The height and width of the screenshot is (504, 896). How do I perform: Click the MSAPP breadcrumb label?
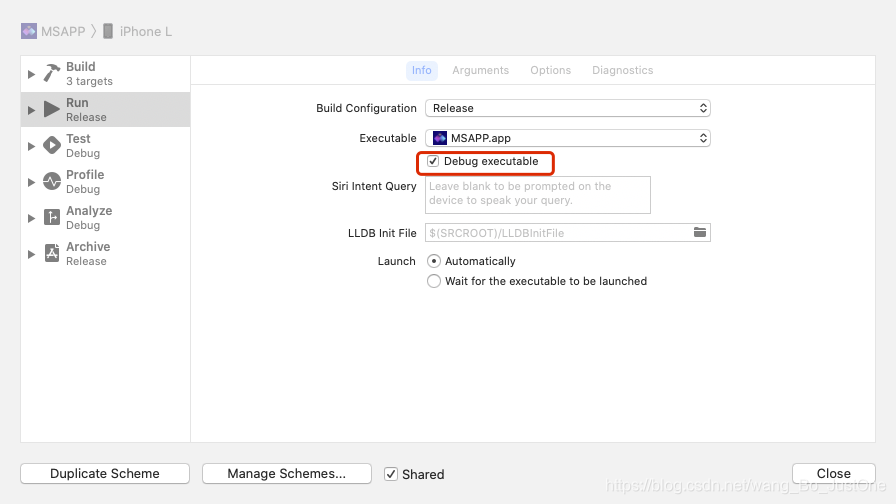click(x=63, y=31)
